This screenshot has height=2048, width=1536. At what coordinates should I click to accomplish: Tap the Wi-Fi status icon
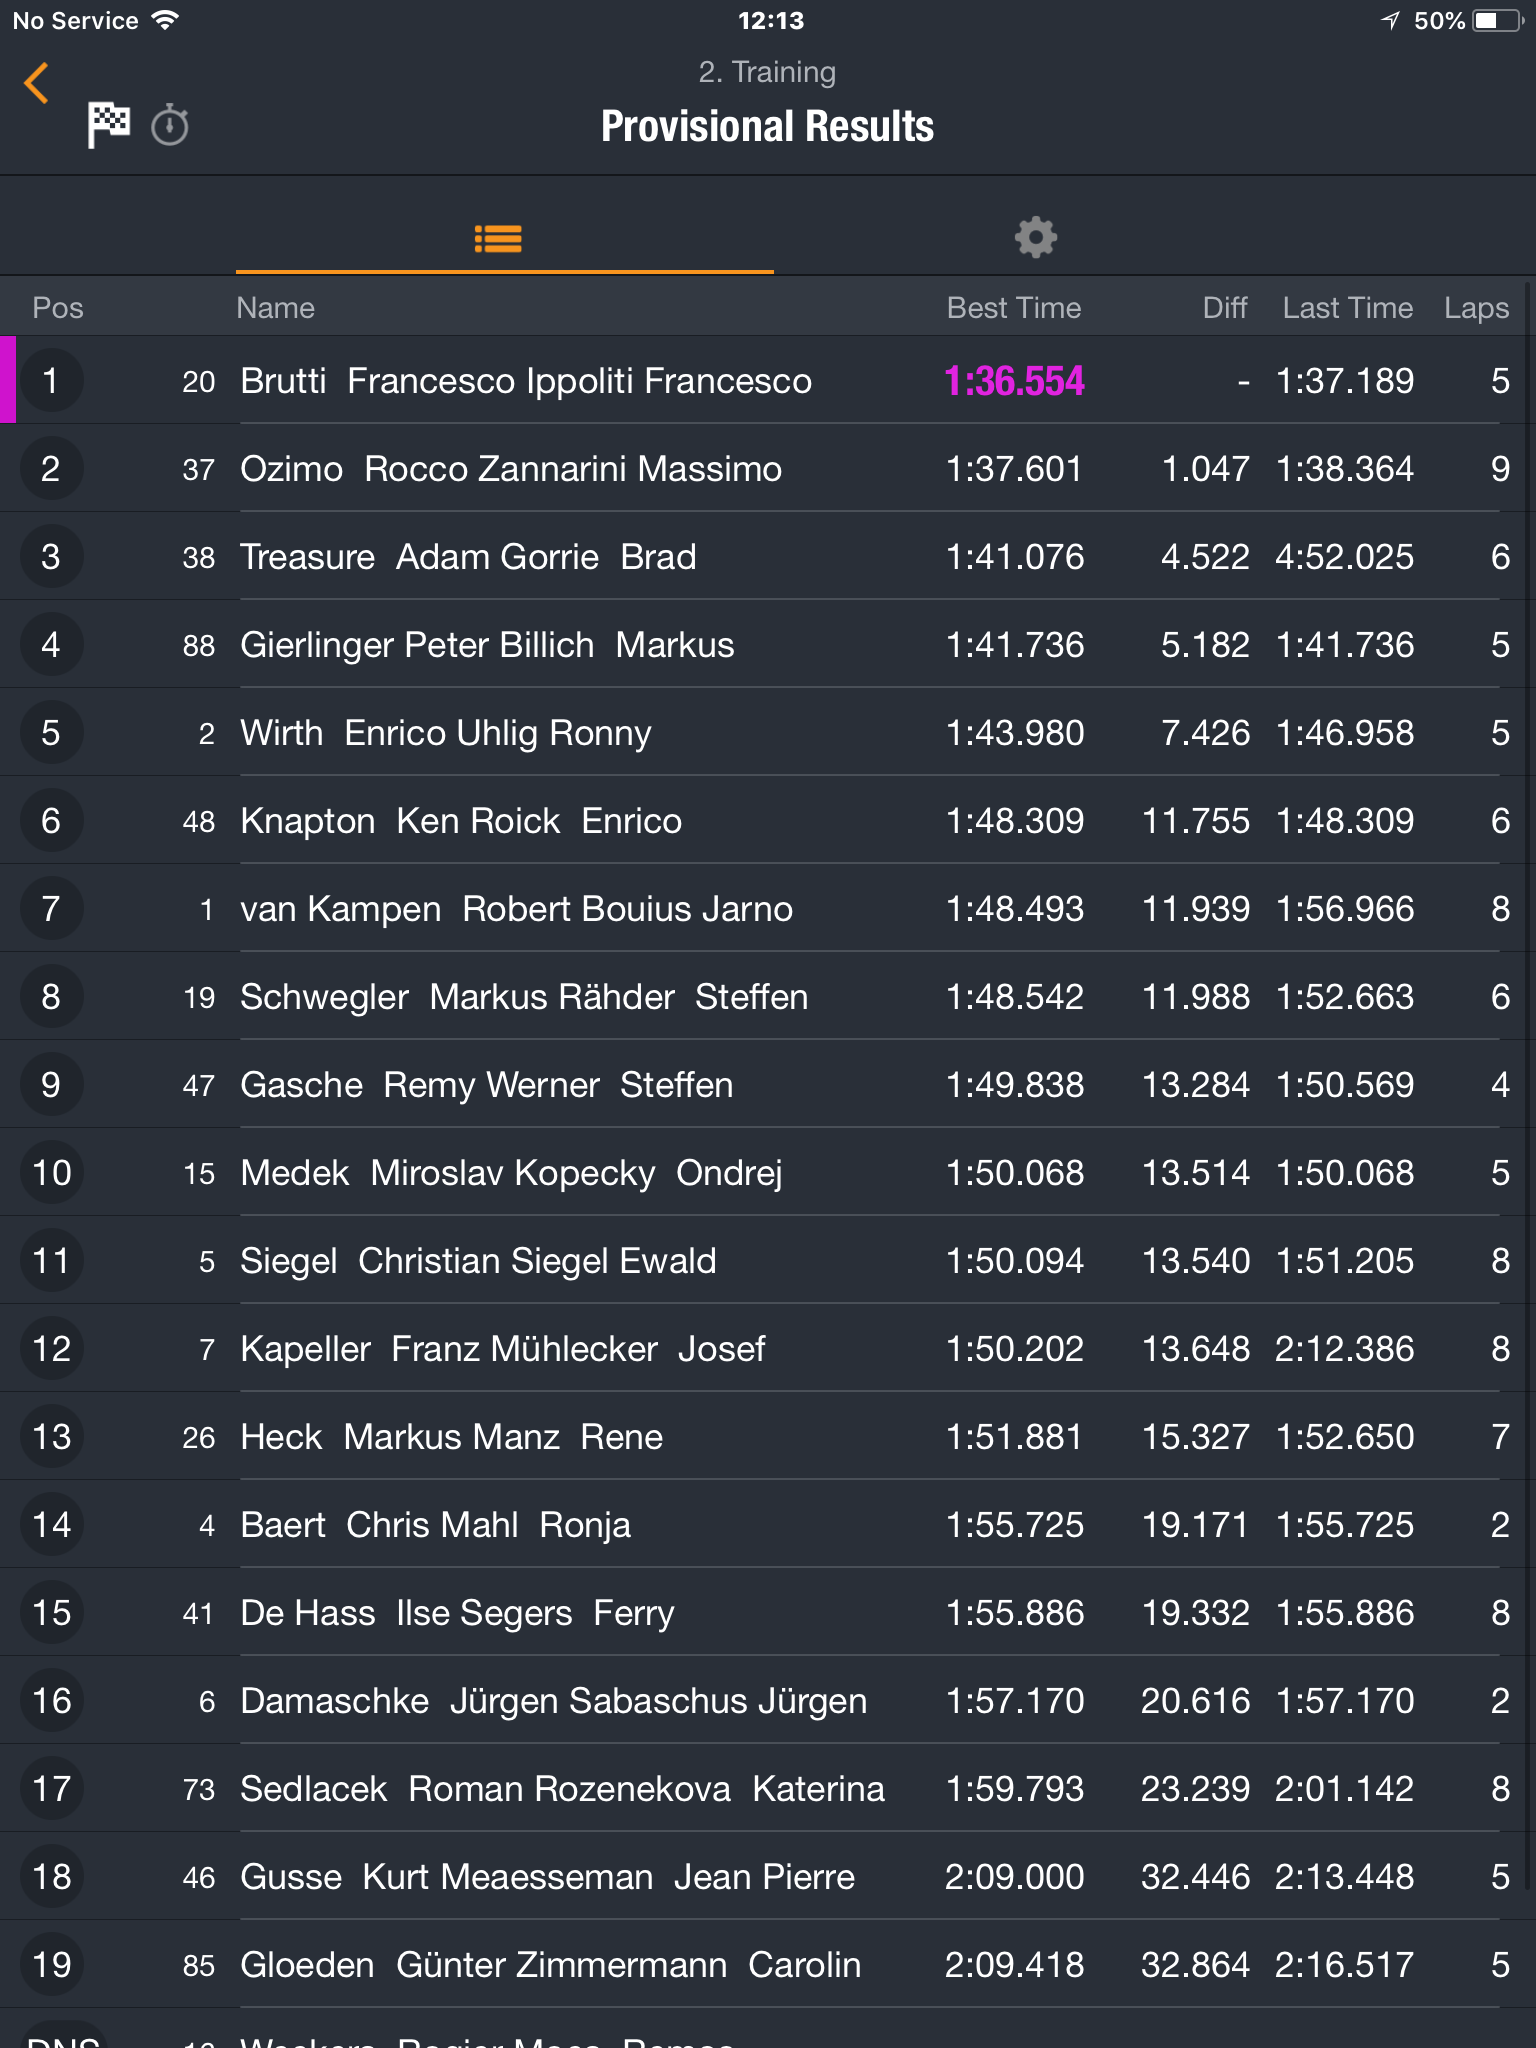[164, 20]
